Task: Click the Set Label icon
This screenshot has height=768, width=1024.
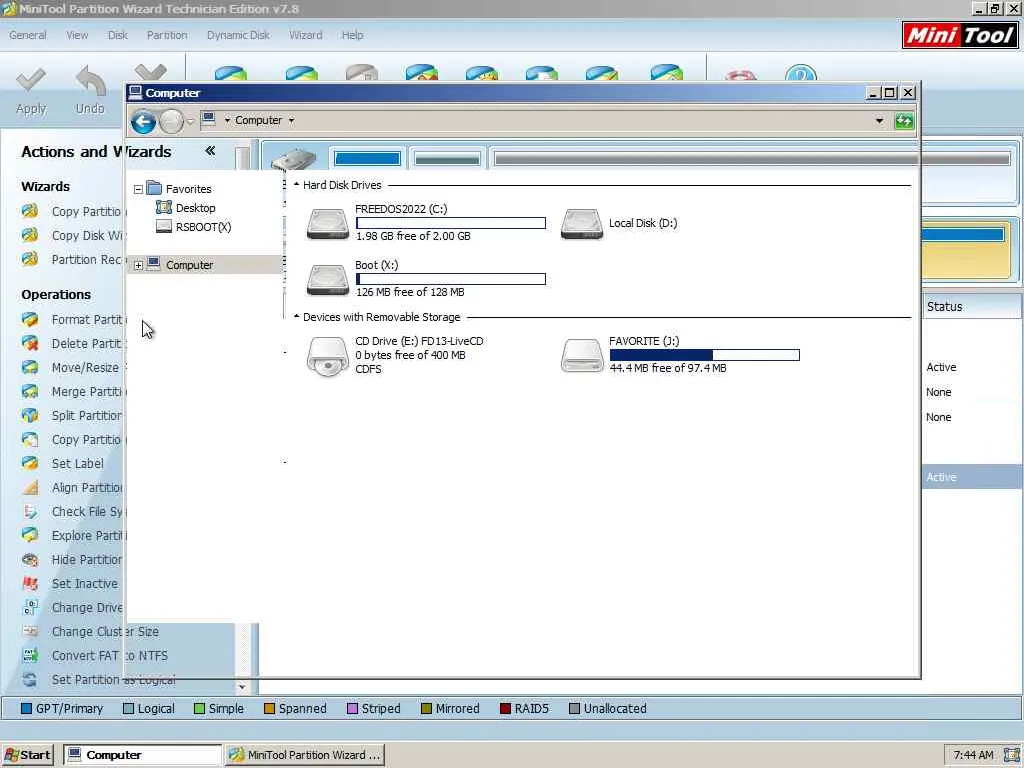Action: 30,464
